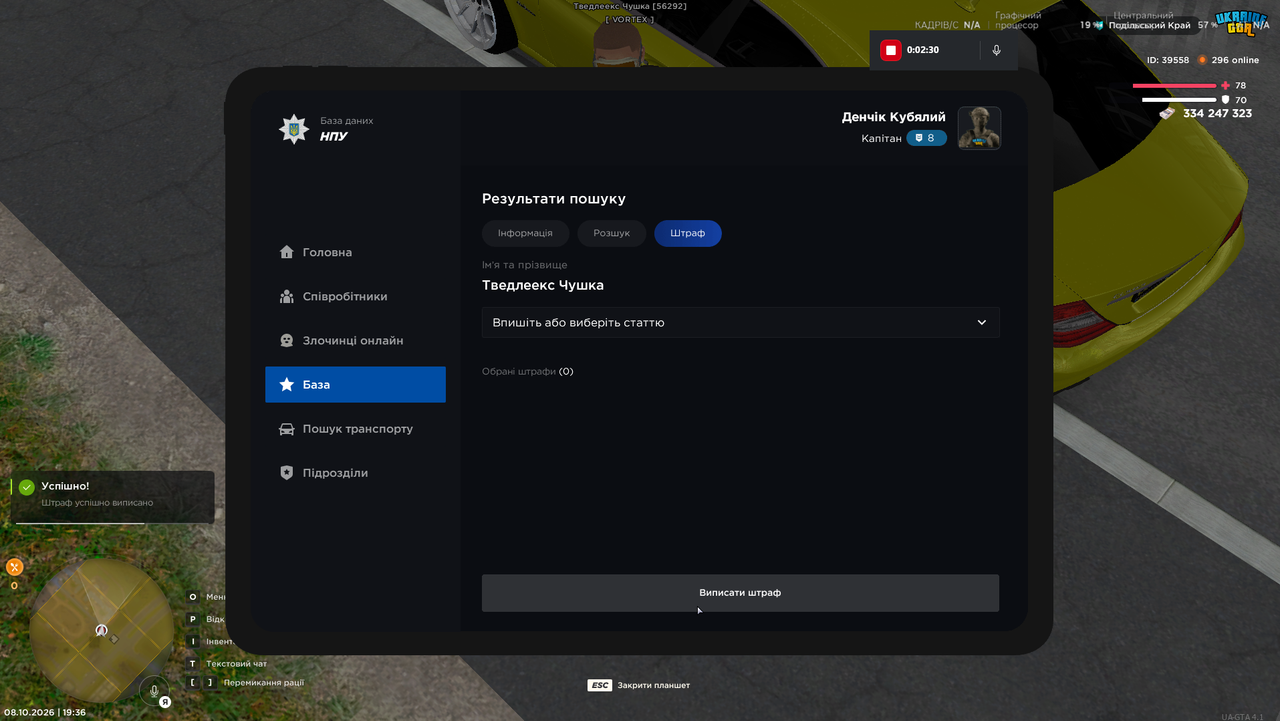Click the officer avatar thumbnail
Image resolution: width=1280 pixels, height=721 pixels.
click(980, 128)
